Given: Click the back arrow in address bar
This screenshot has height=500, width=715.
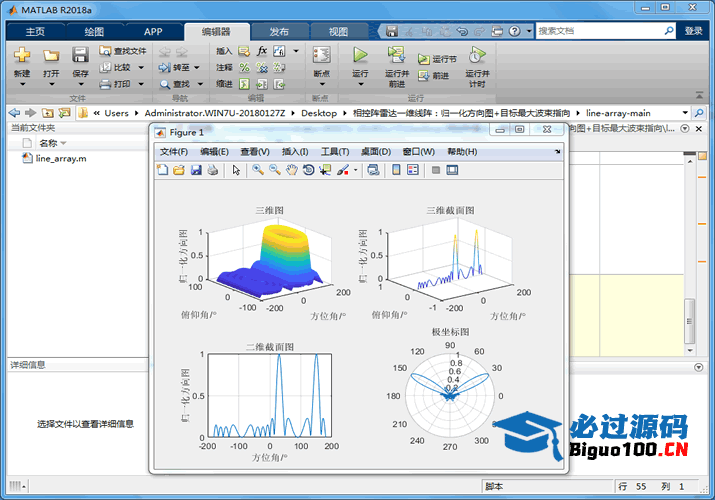Looking at the screenshot, I should (x=15, y=113).
